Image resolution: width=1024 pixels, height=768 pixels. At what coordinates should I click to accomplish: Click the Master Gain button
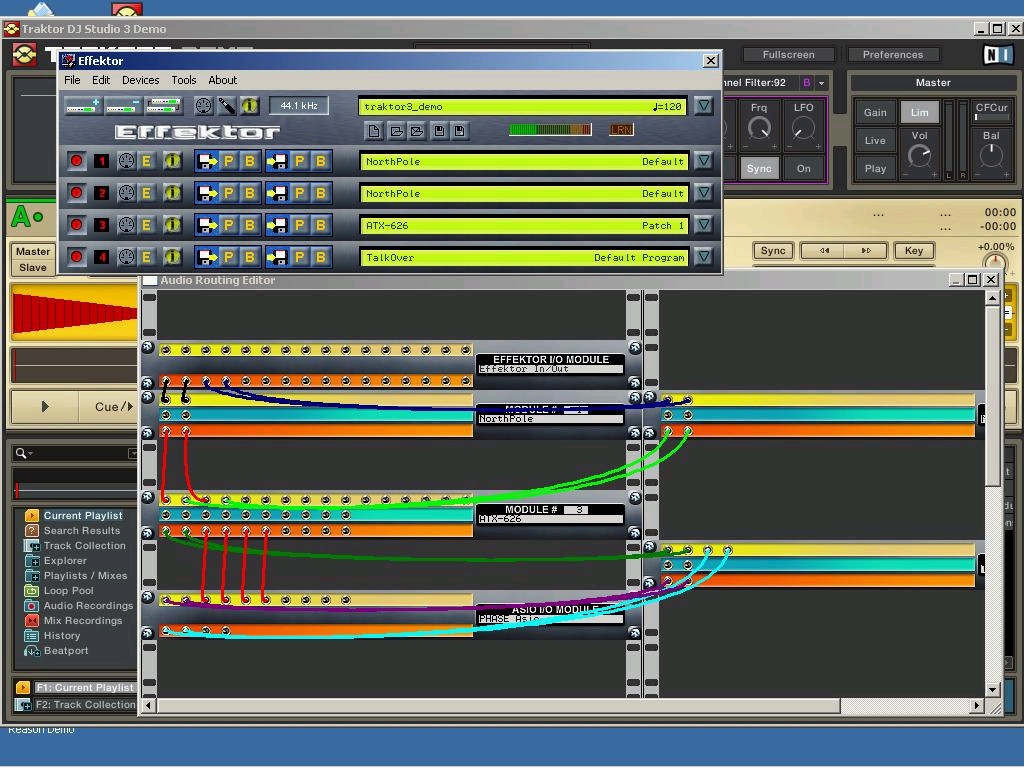[x=875, y=112]
